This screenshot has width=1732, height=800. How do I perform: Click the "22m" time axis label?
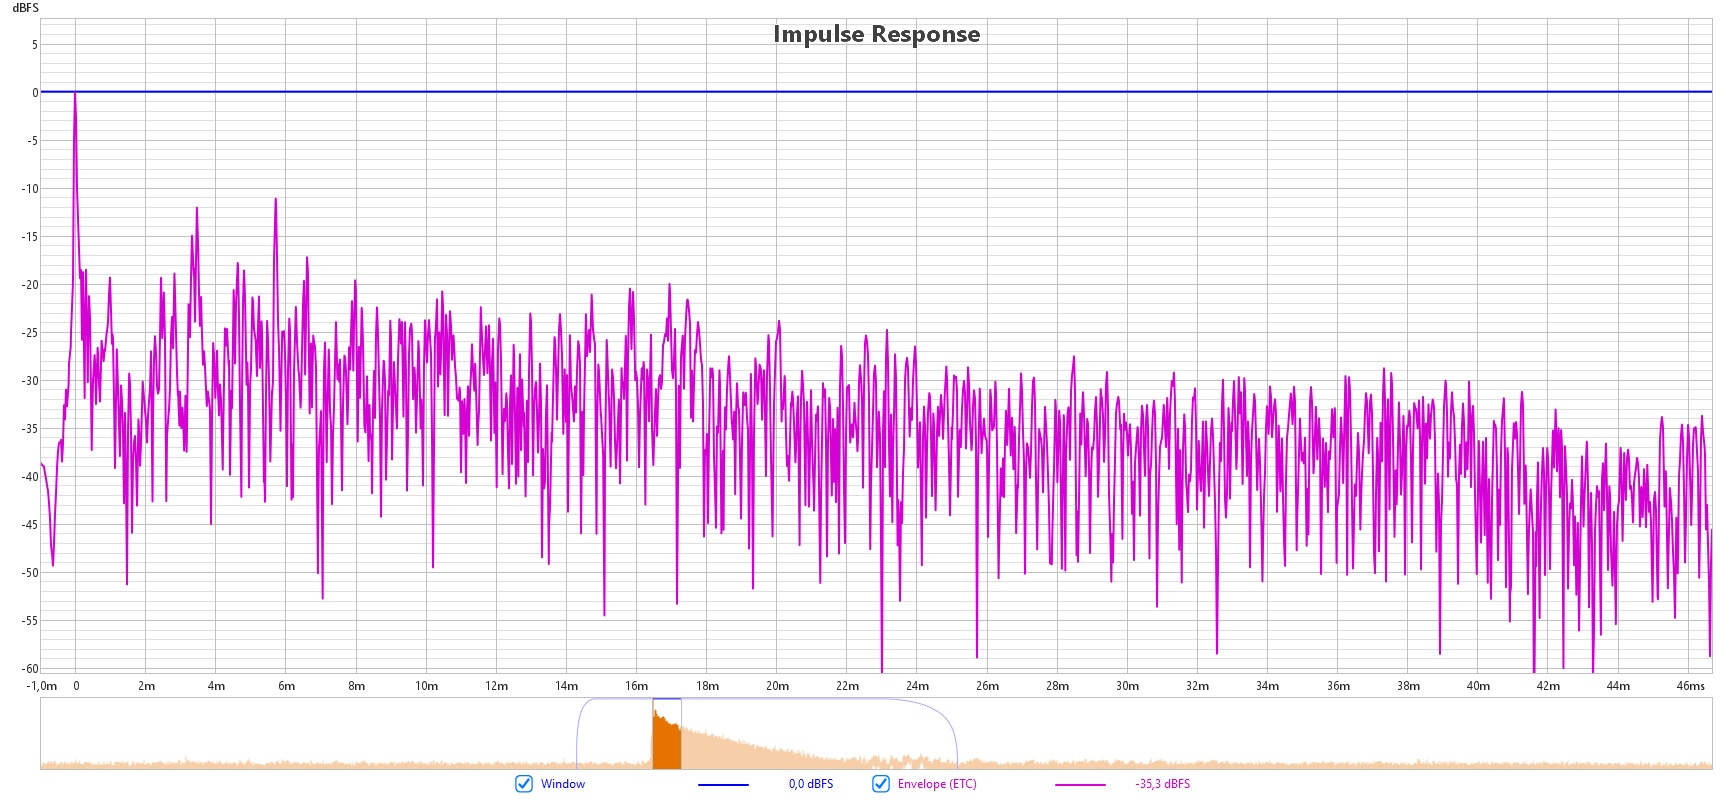point(847,686)
